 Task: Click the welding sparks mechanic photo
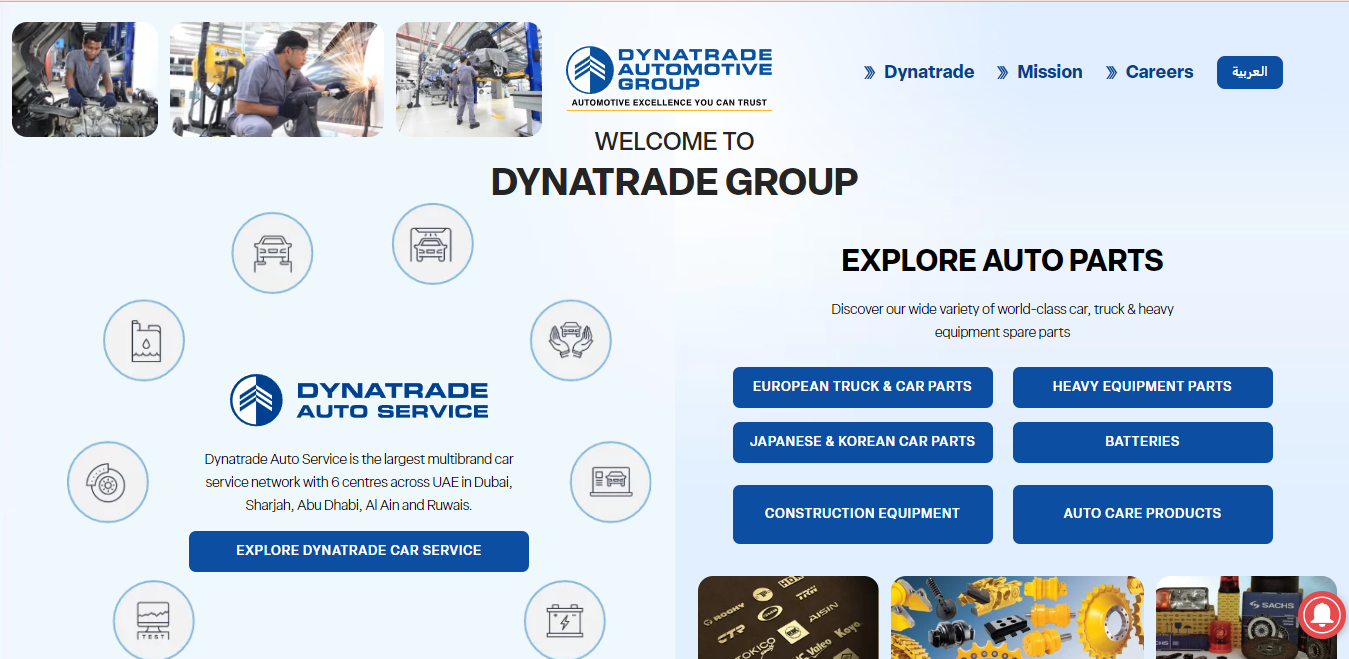(x=277, y=79)
